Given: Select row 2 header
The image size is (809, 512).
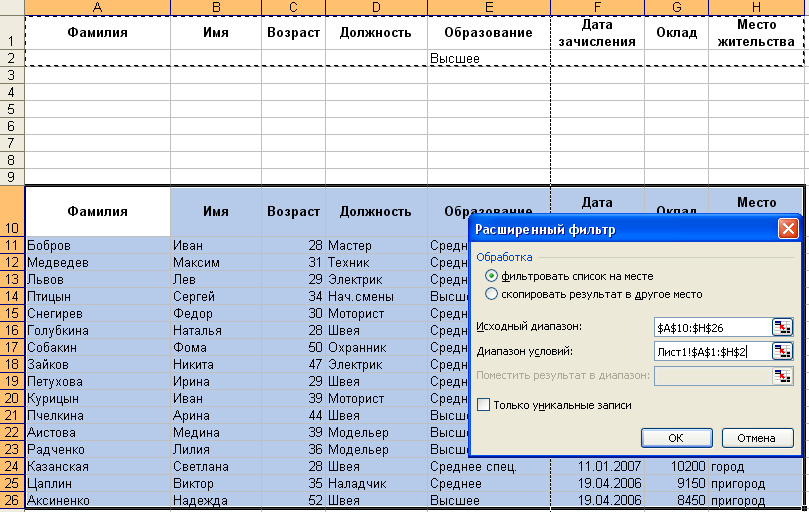Looking at the screenshot, I should [11, 58].
